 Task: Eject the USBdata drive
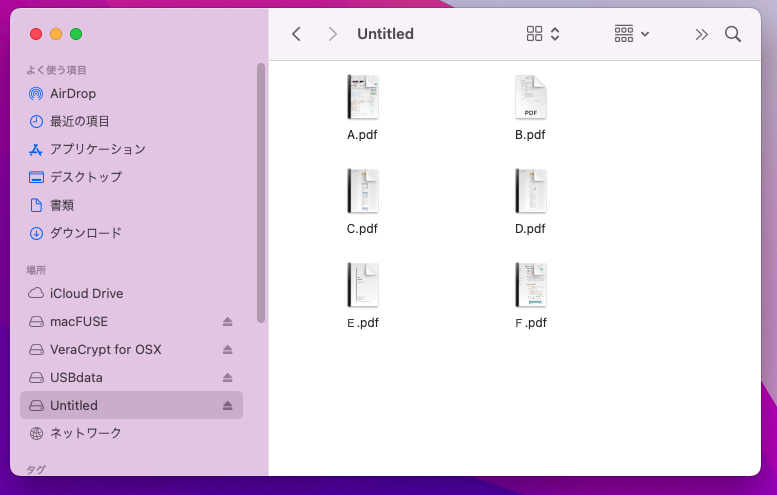[227, 378]
